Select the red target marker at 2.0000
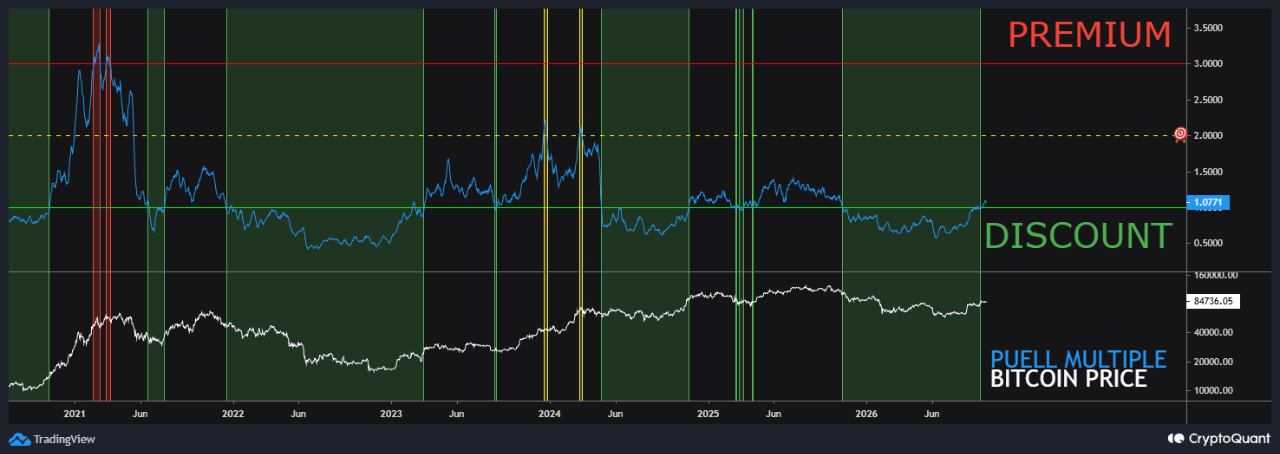This screenshot has height=454, width=1280. (1180, 134)
